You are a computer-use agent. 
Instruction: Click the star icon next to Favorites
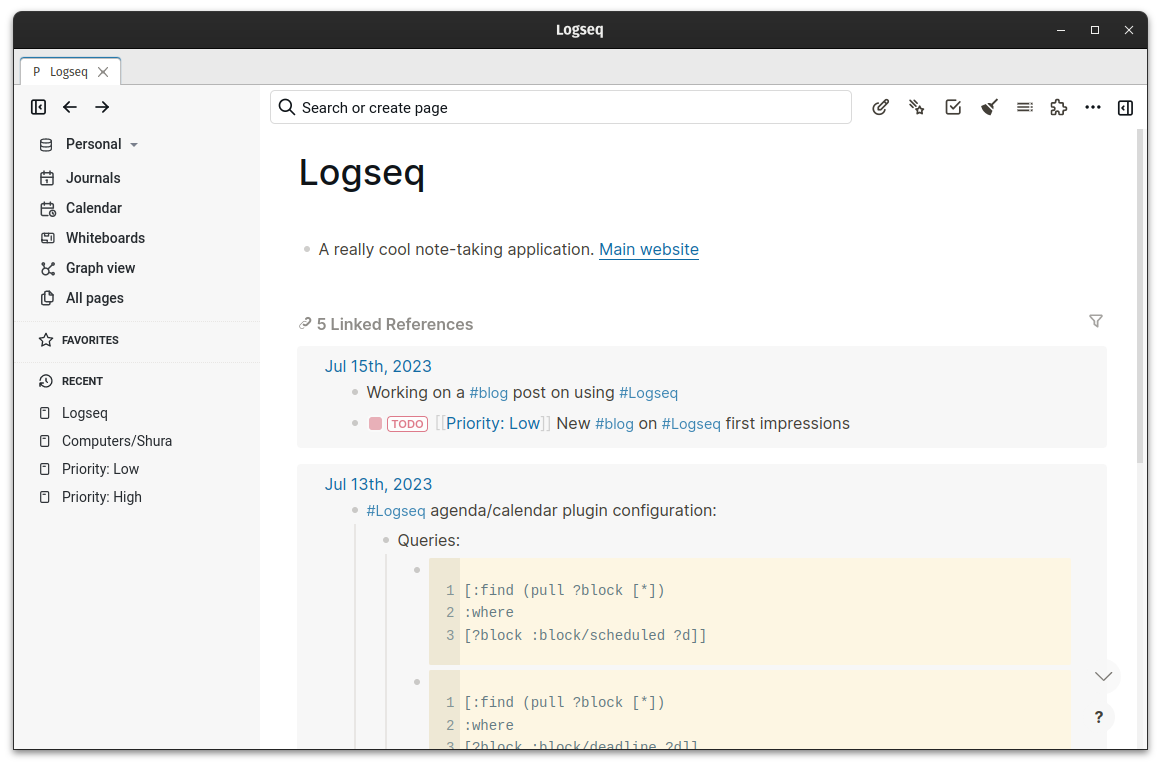[46, 340]
